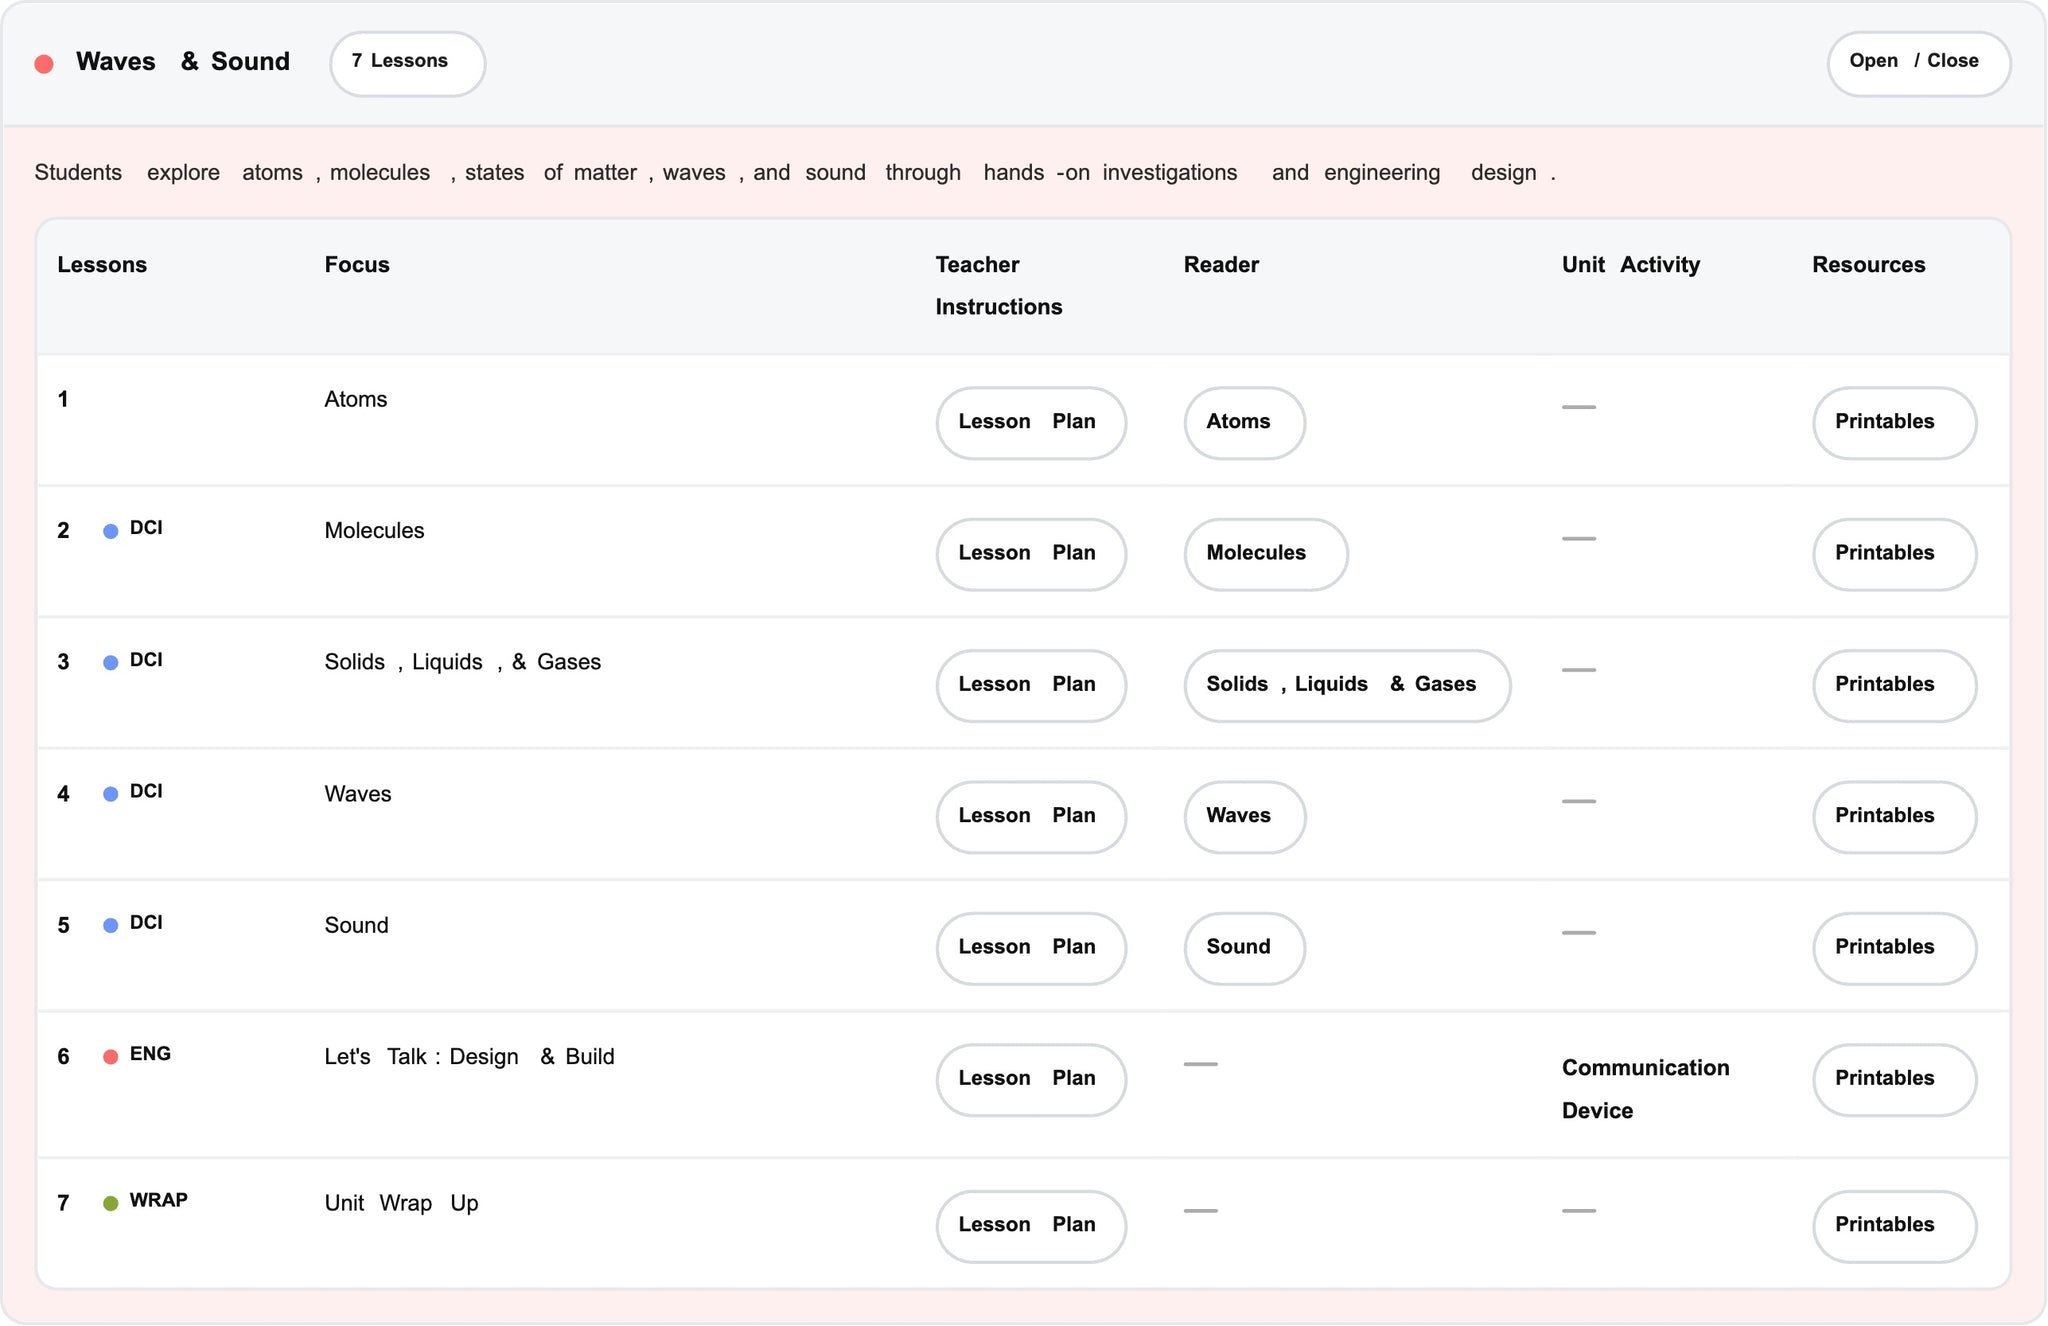This screenshot has width=2048, height=1326.
Task: Click the Teacher Instructions column header
Action: (999, 286)
